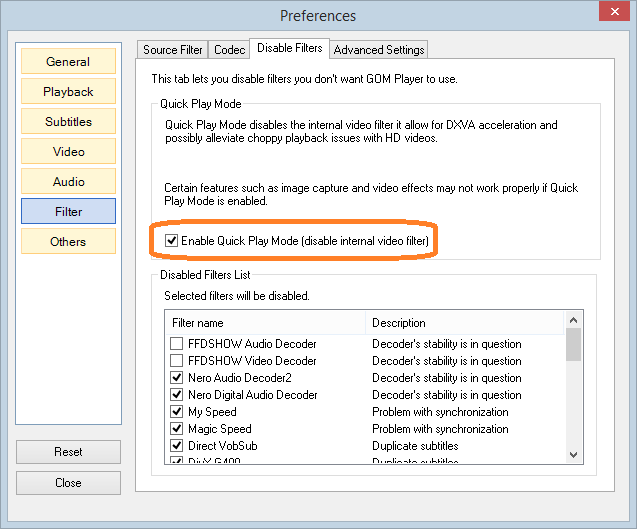This screenshot has height=529, width=637.
Task: Open the General preferences section
Action: coord(68,61)
